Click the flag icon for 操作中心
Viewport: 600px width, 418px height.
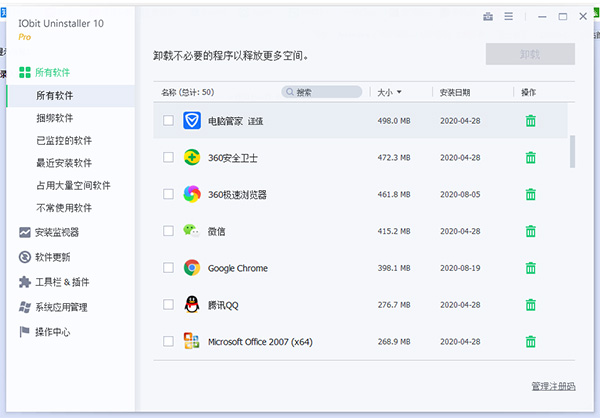(x=24, y=332)
